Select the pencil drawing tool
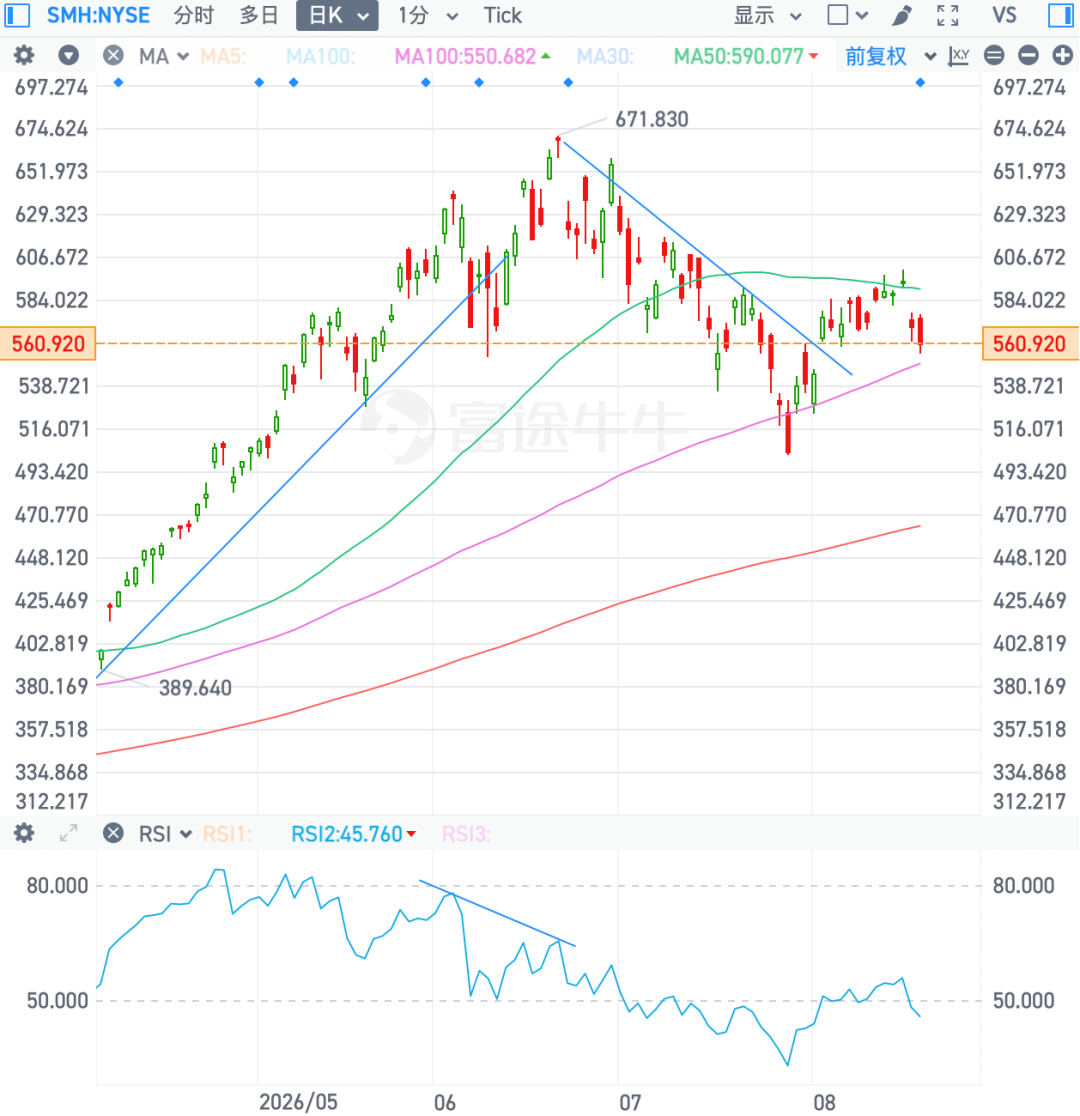The height and width of the screenshot is (1116, 1080). coord(901,15)
